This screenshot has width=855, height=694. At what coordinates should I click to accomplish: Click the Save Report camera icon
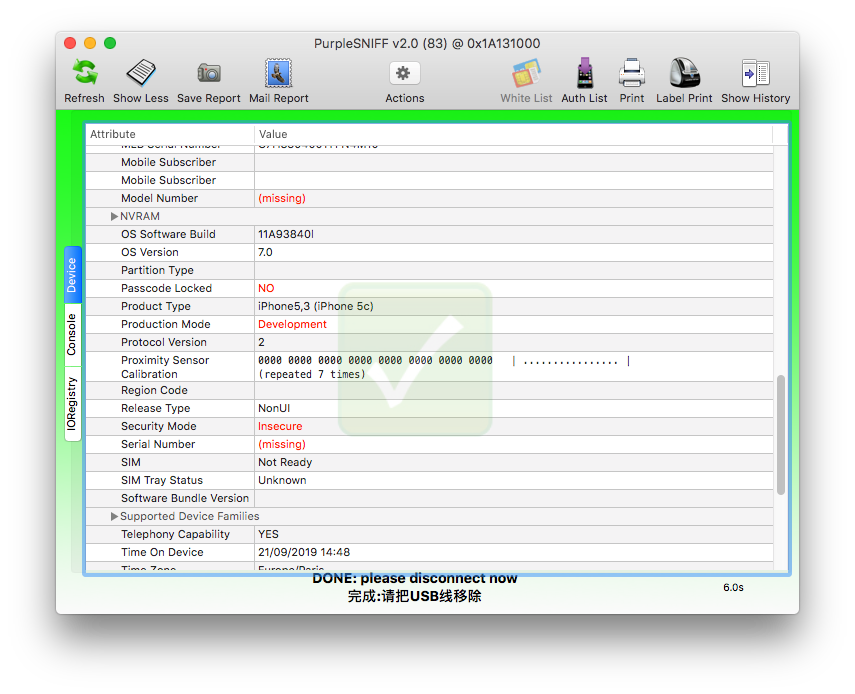click(208, 73)
